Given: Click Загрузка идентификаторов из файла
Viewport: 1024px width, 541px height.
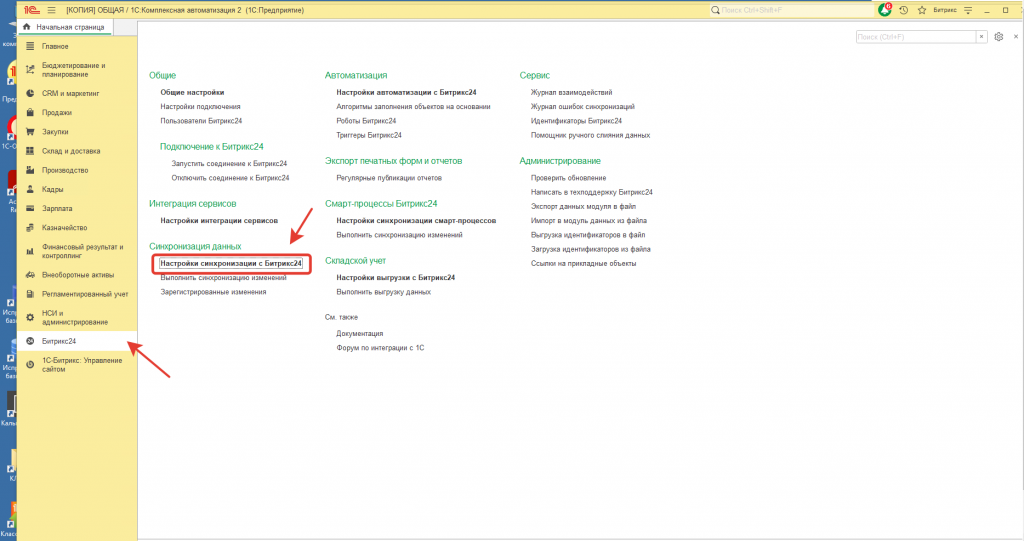Looking at the screenshot, I should click(590, 250).
